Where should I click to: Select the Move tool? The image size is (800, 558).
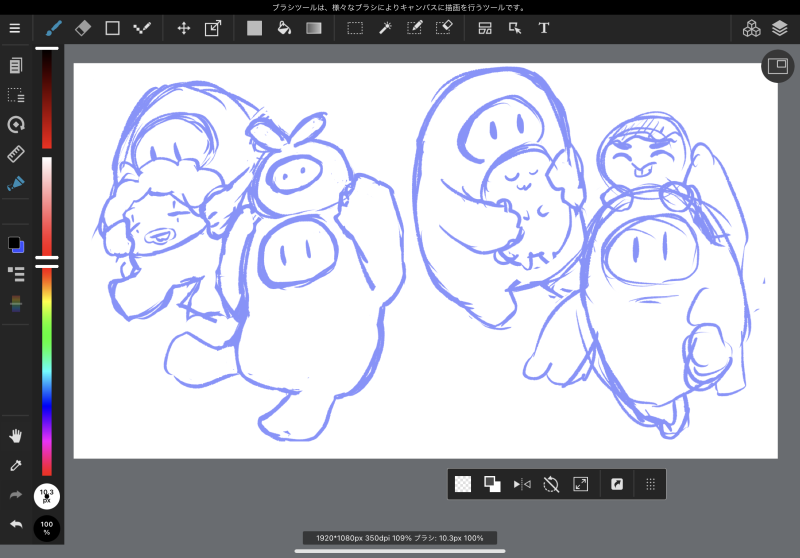[184, 28]
